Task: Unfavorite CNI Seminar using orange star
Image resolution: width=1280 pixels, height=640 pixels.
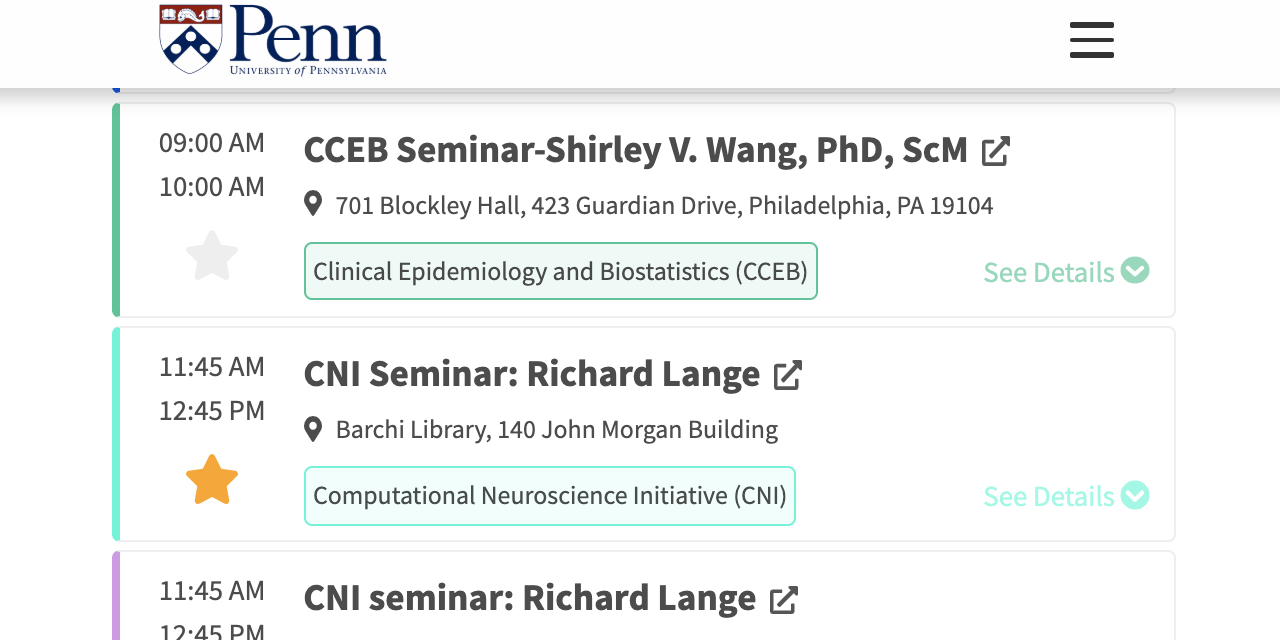Action: pos(212,480)
